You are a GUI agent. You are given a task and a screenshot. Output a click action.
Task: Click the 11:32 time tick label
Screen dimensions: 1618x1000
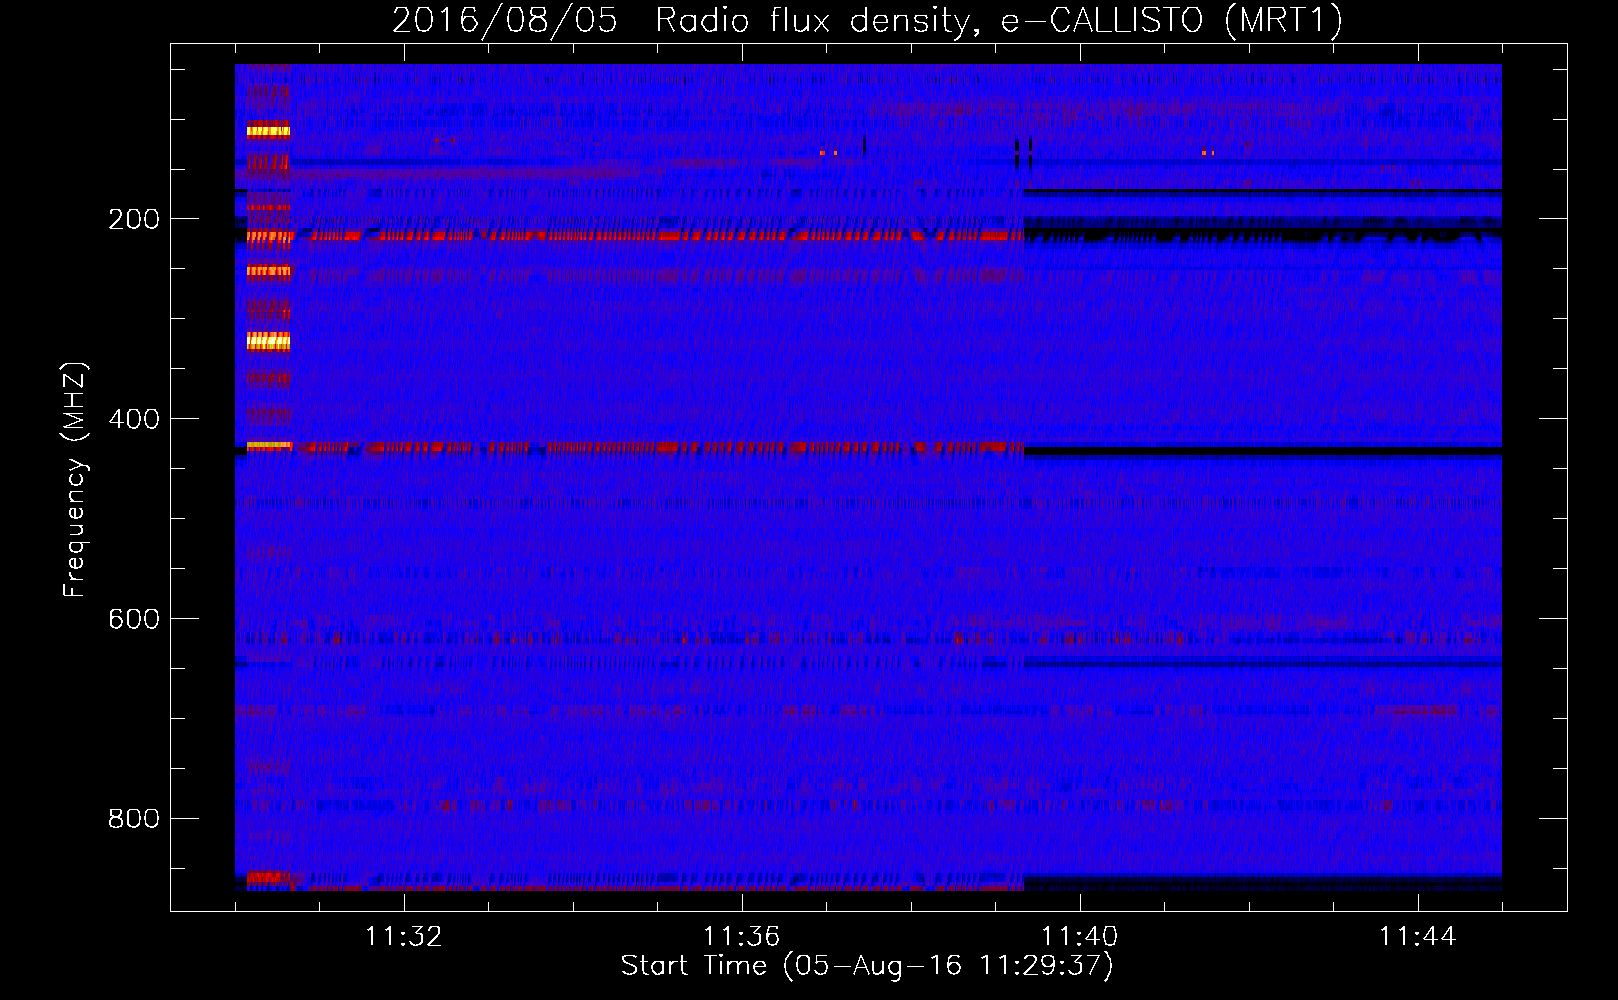pos(403,937)
